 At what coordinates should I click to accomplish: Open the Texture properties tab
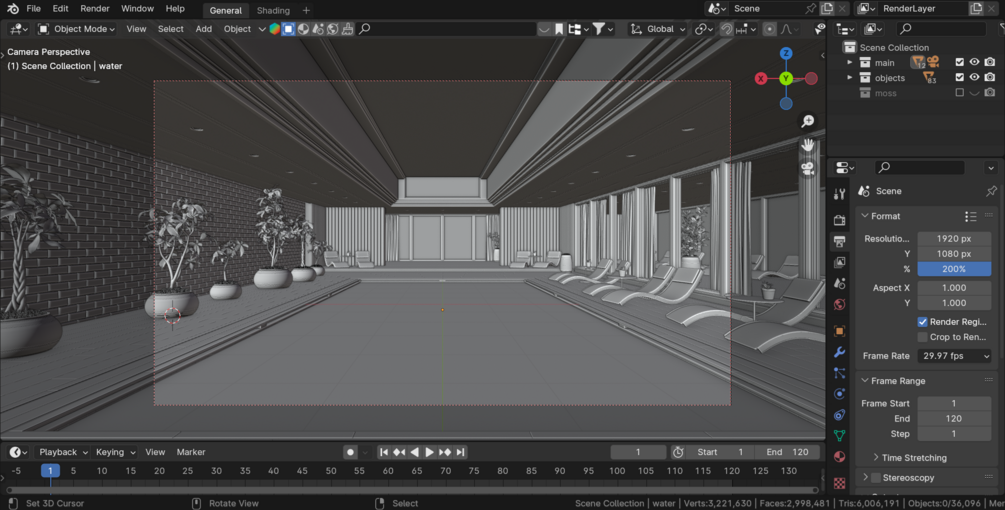coord(839,482)
